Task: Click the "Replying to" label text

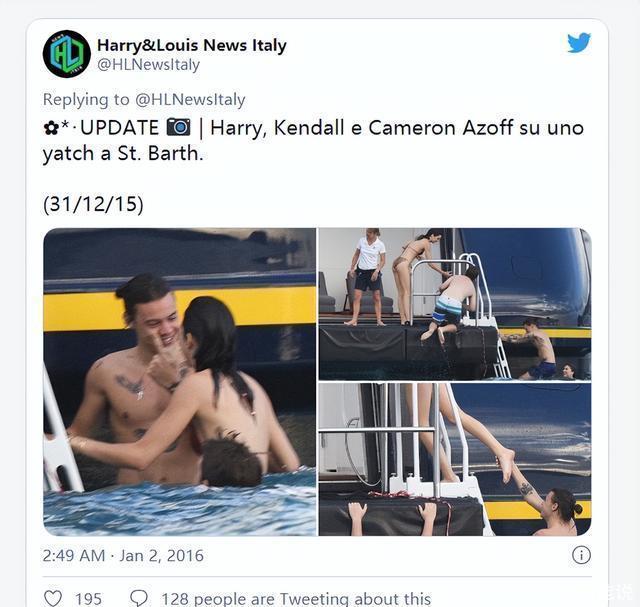Action: (x=86, y=99)
